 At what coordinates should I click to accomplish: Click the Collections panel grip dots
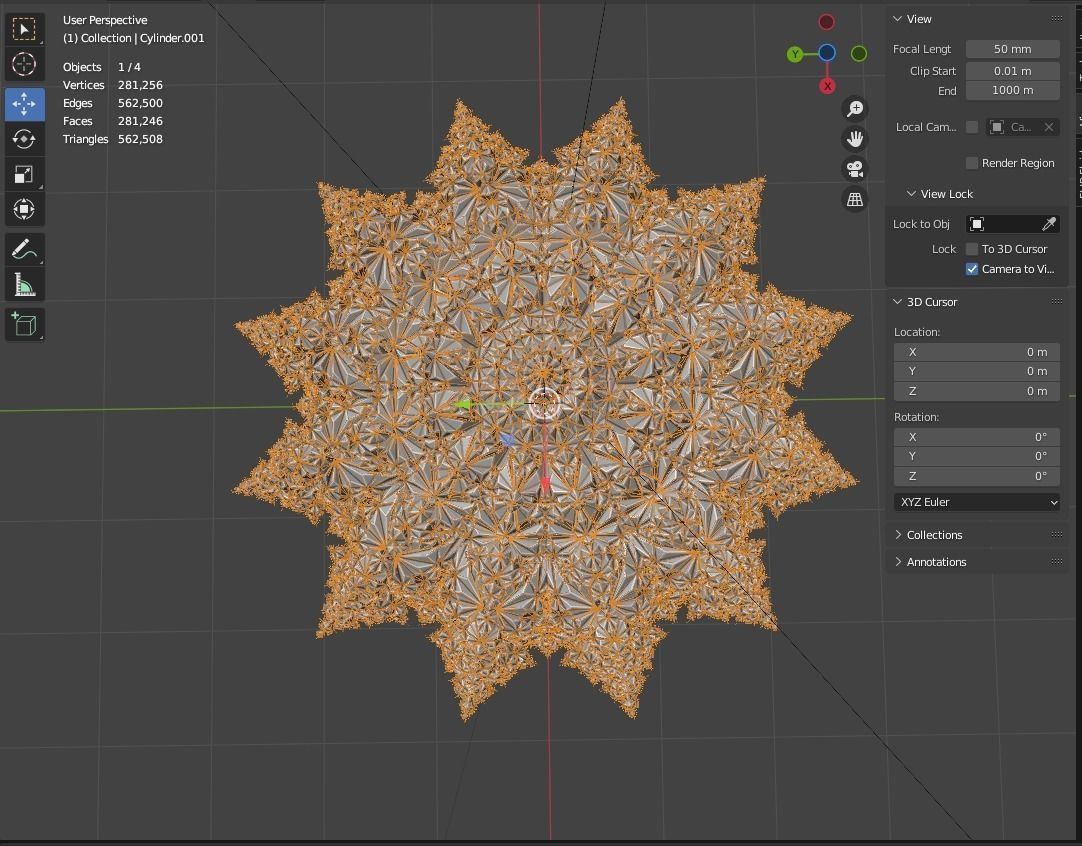point(1056,535)
